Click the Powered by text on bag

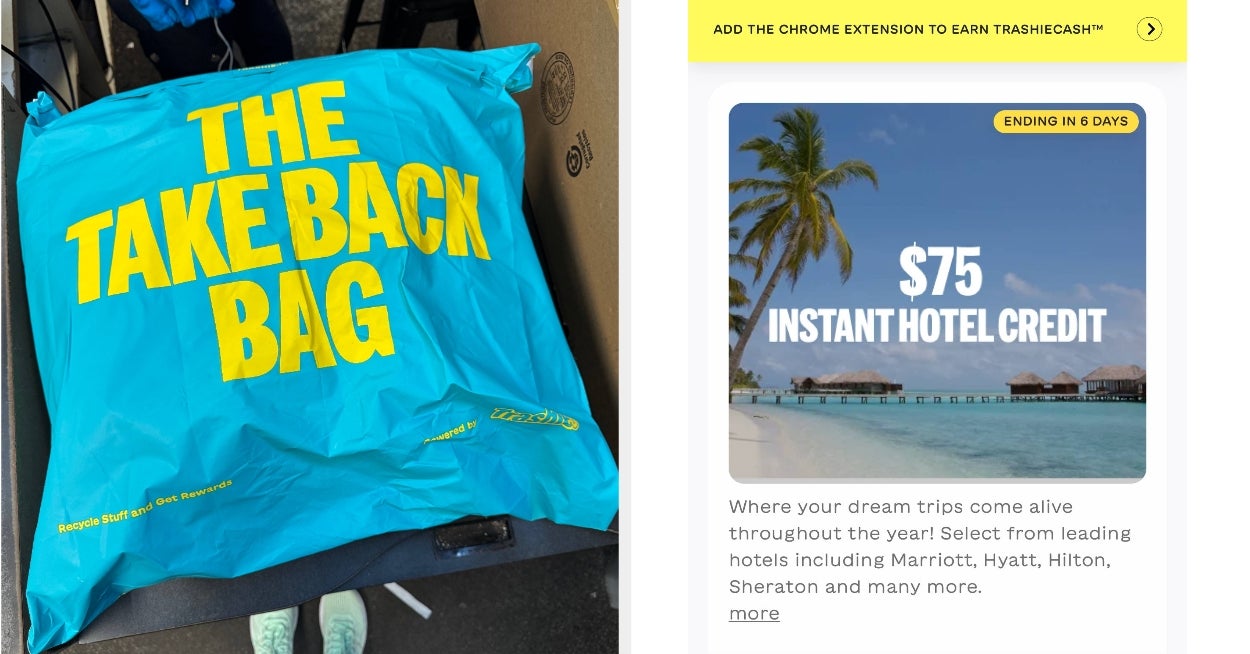point(451,431)
